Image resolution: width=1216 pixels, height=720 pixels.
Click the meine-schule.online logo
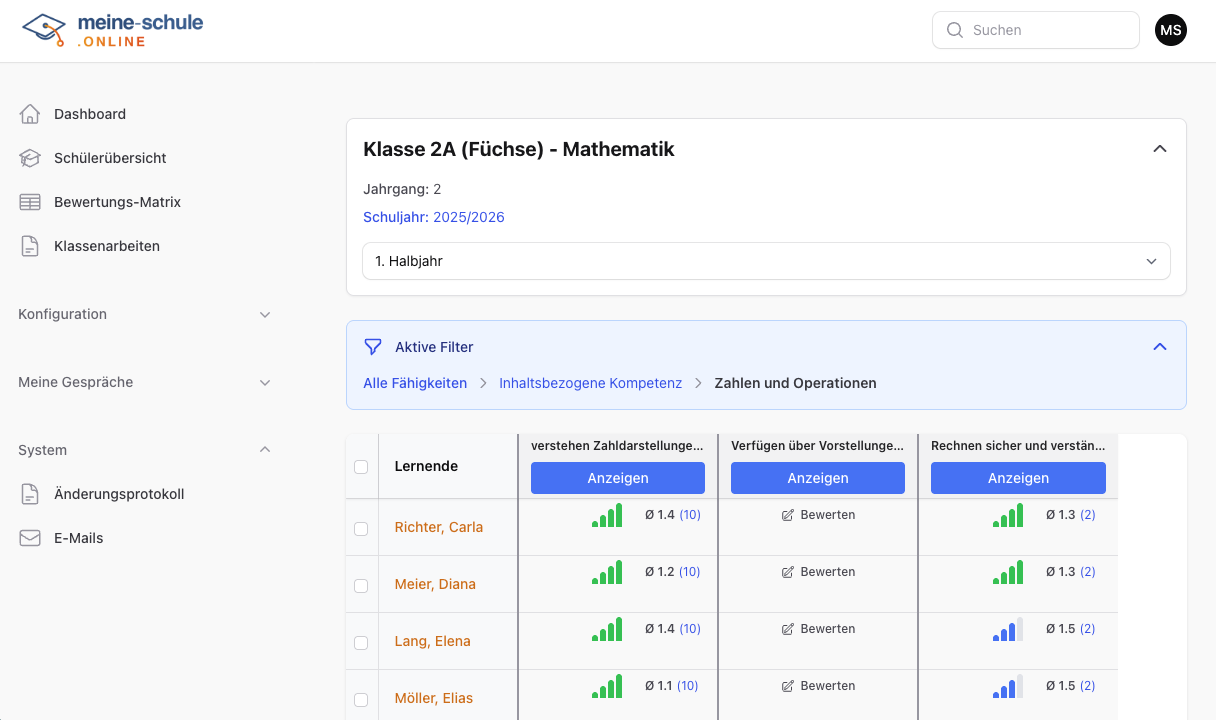(110, 29)
